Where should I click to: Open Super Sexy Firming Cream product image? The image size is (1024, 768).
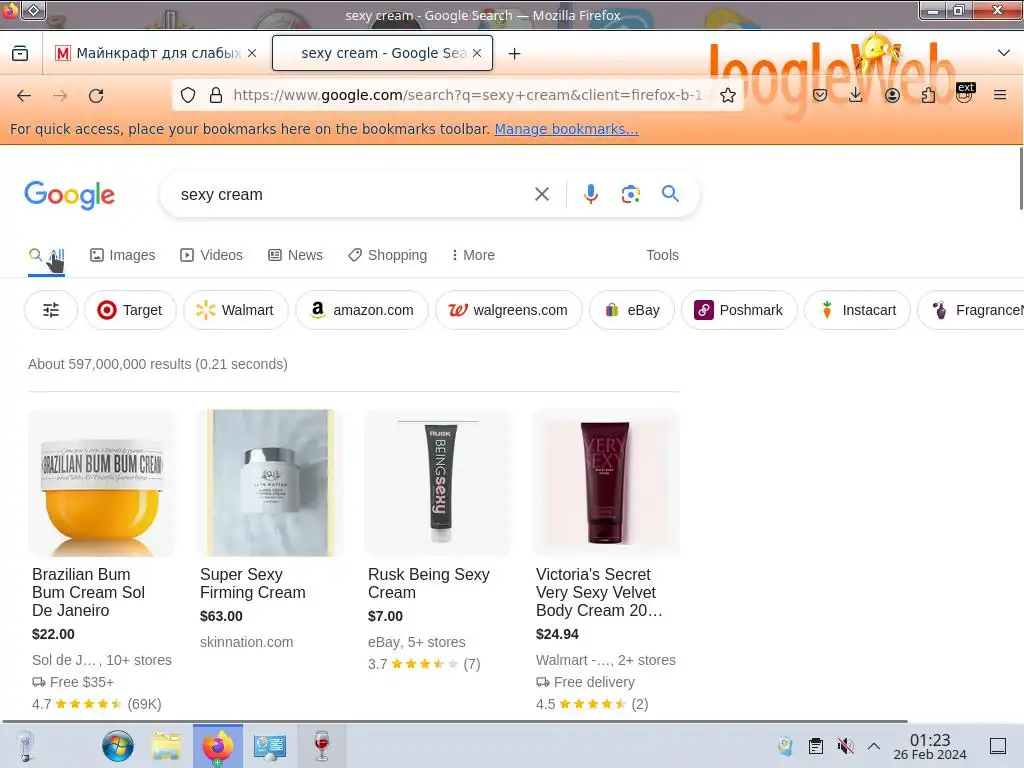point(270,483)
